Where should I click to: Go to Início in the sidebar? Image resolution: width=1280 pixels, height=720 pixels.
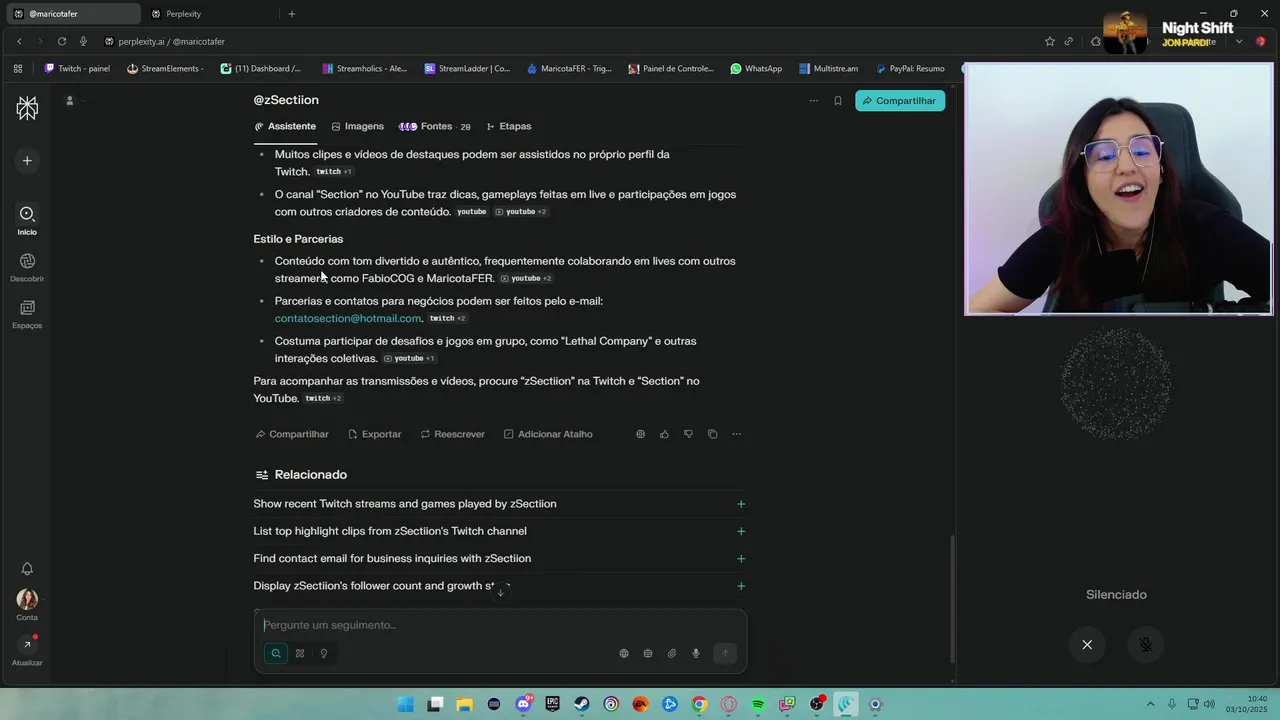click(27, 220)
